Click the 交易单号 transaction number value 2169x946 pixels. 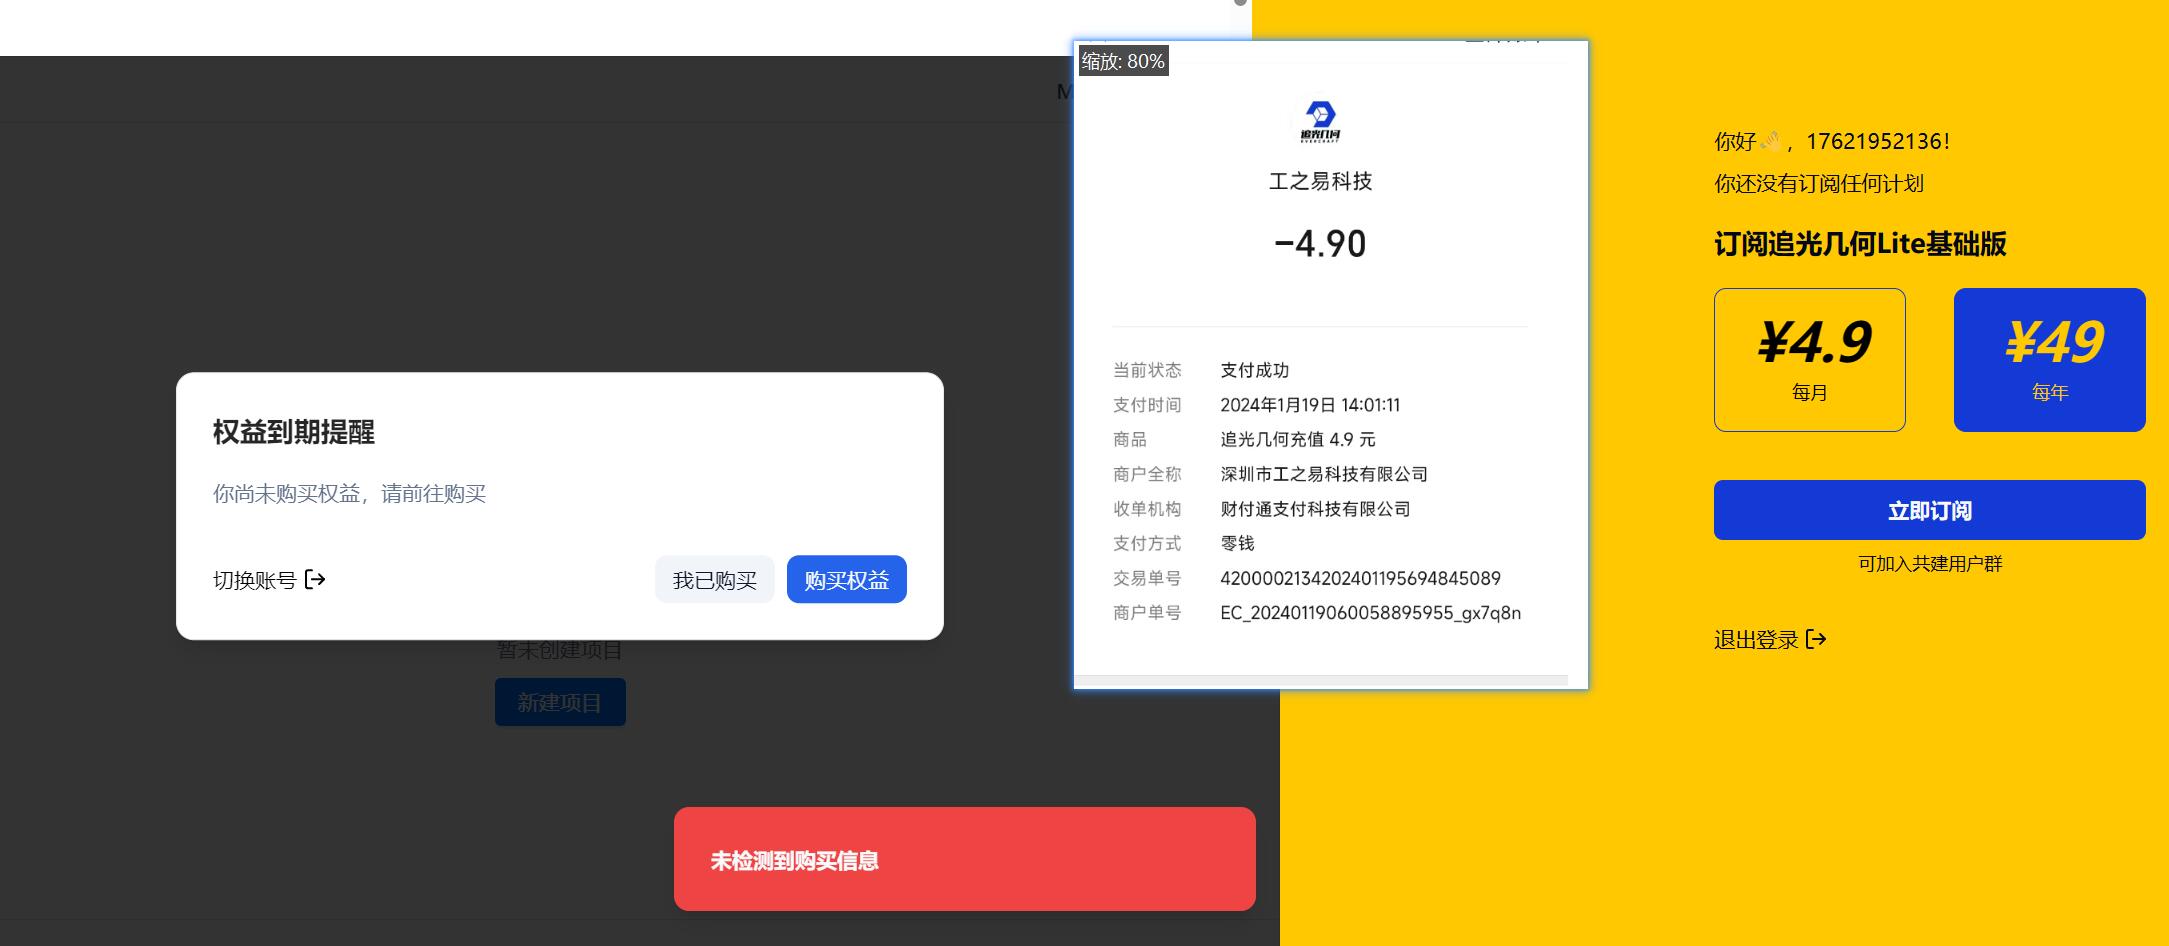(x=1360, y=578)
